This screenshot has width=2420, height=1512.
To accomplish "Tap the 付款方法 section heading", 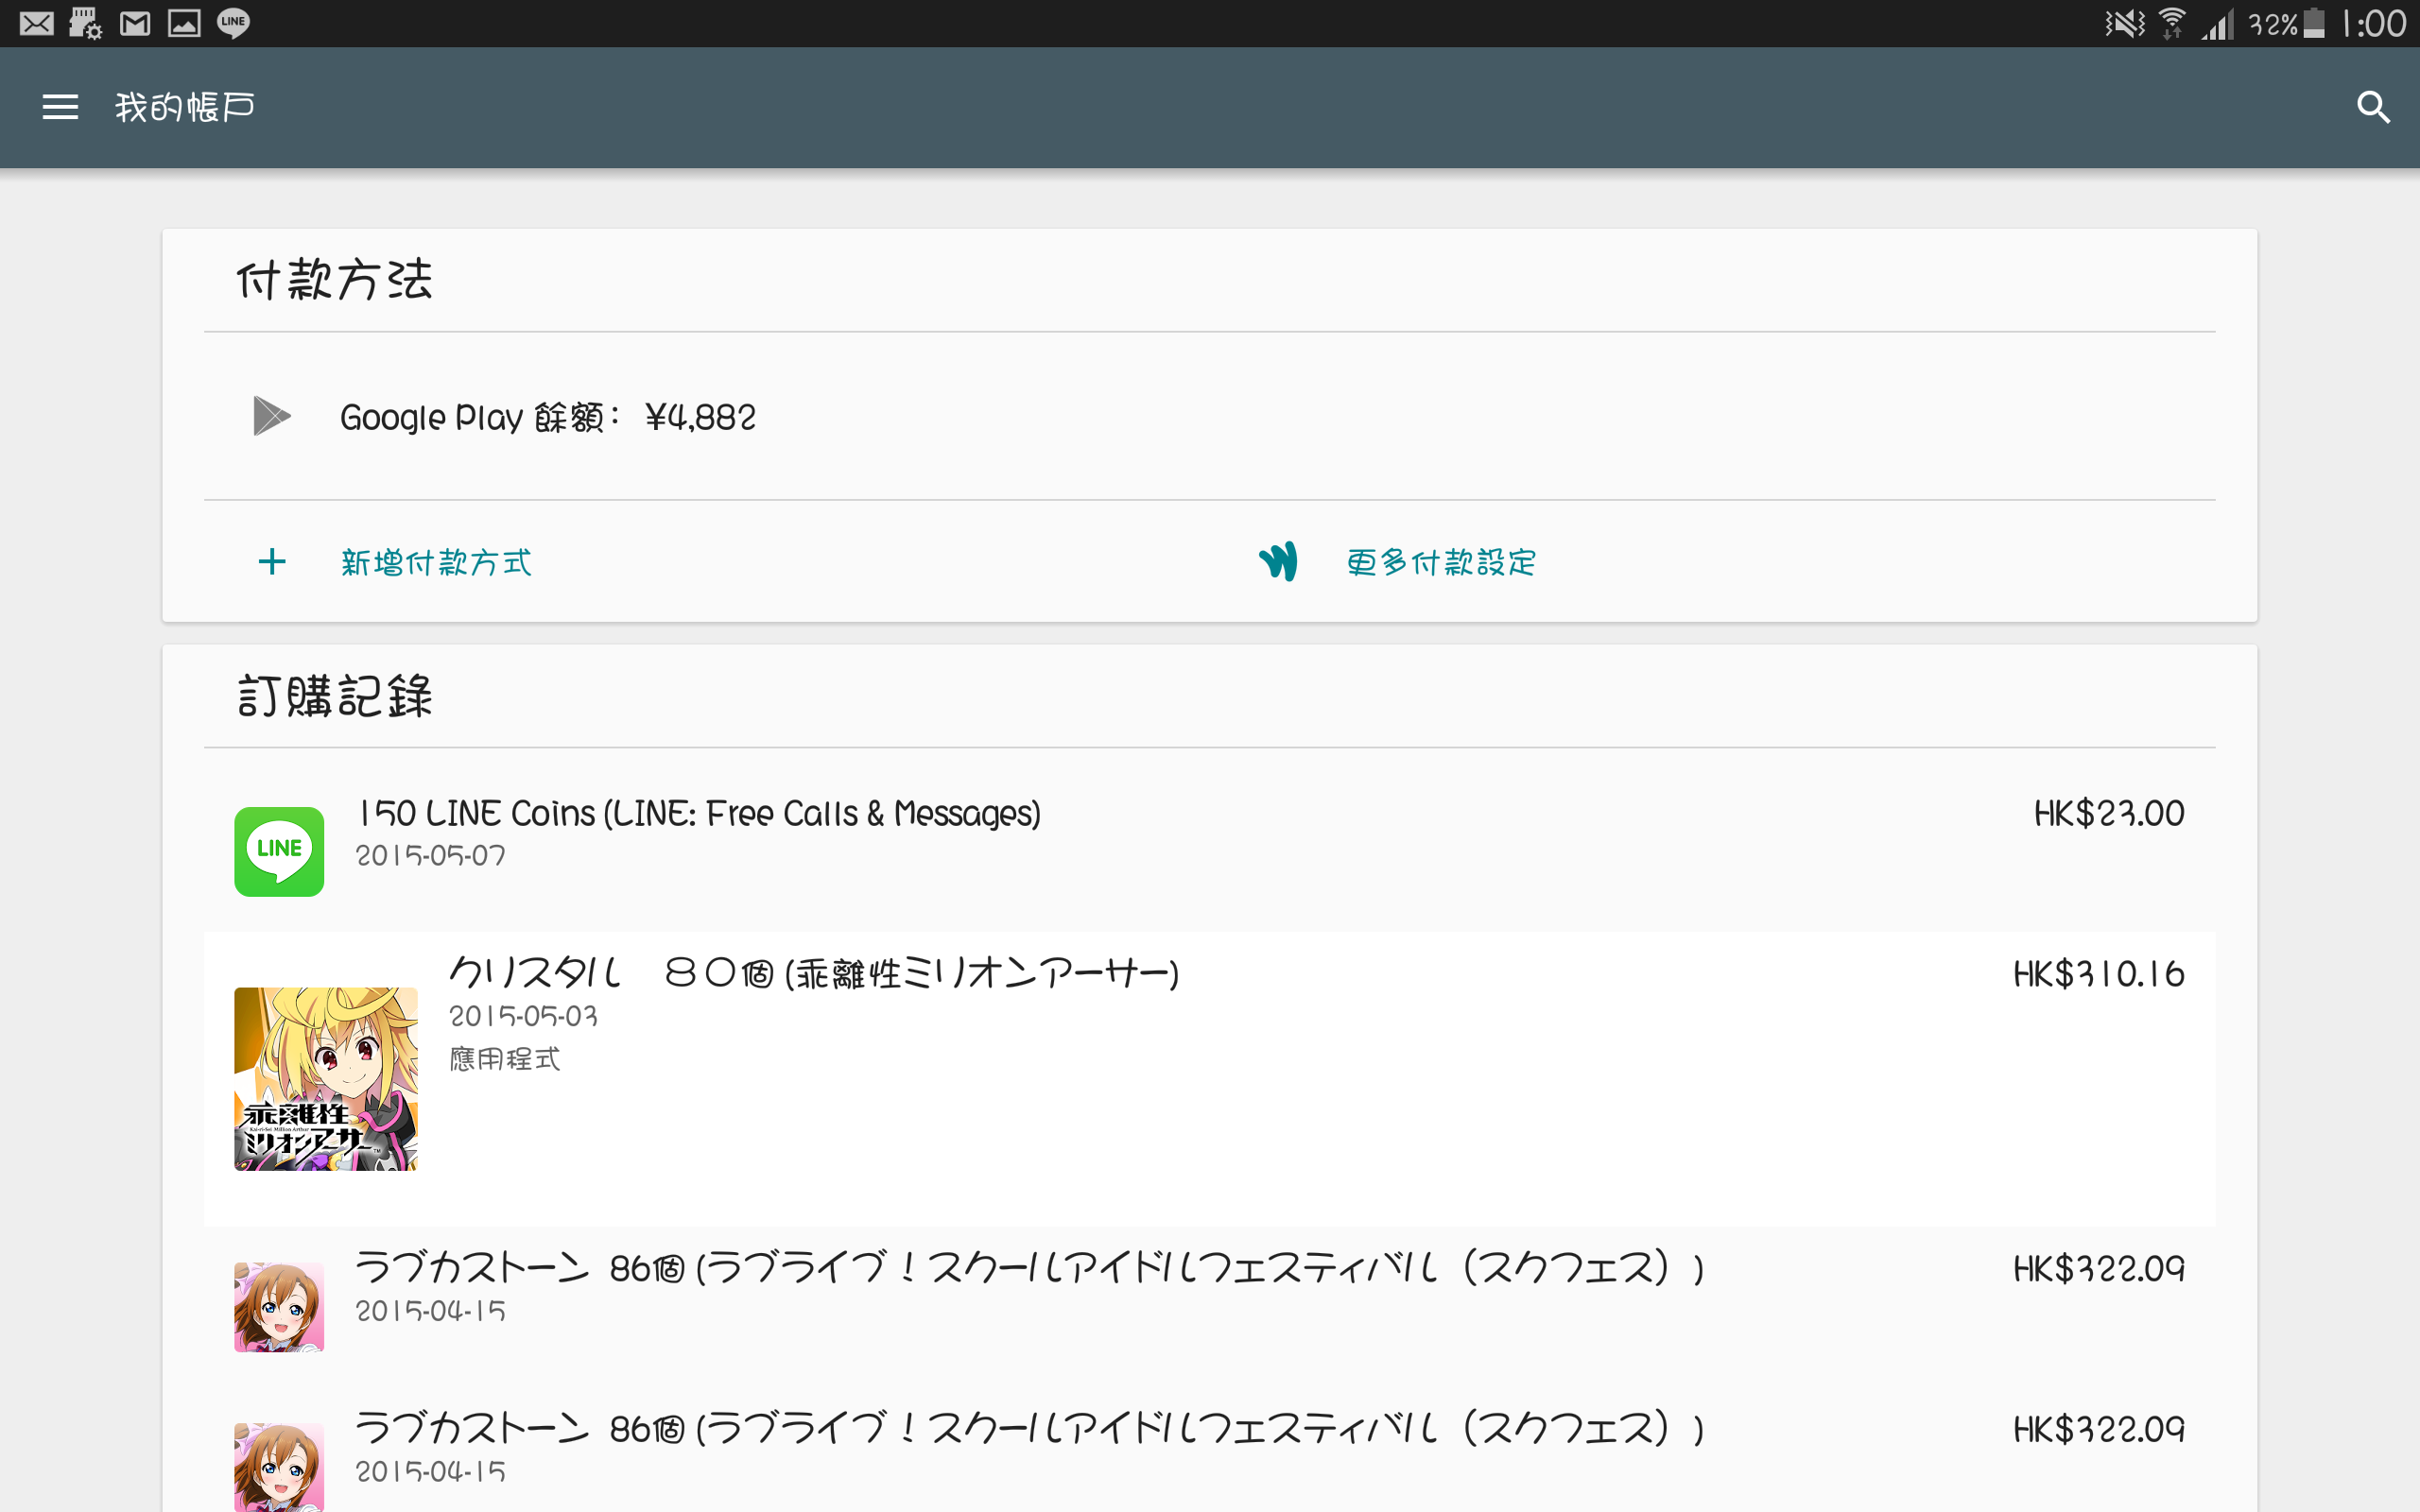I will [x=334, y=279].
